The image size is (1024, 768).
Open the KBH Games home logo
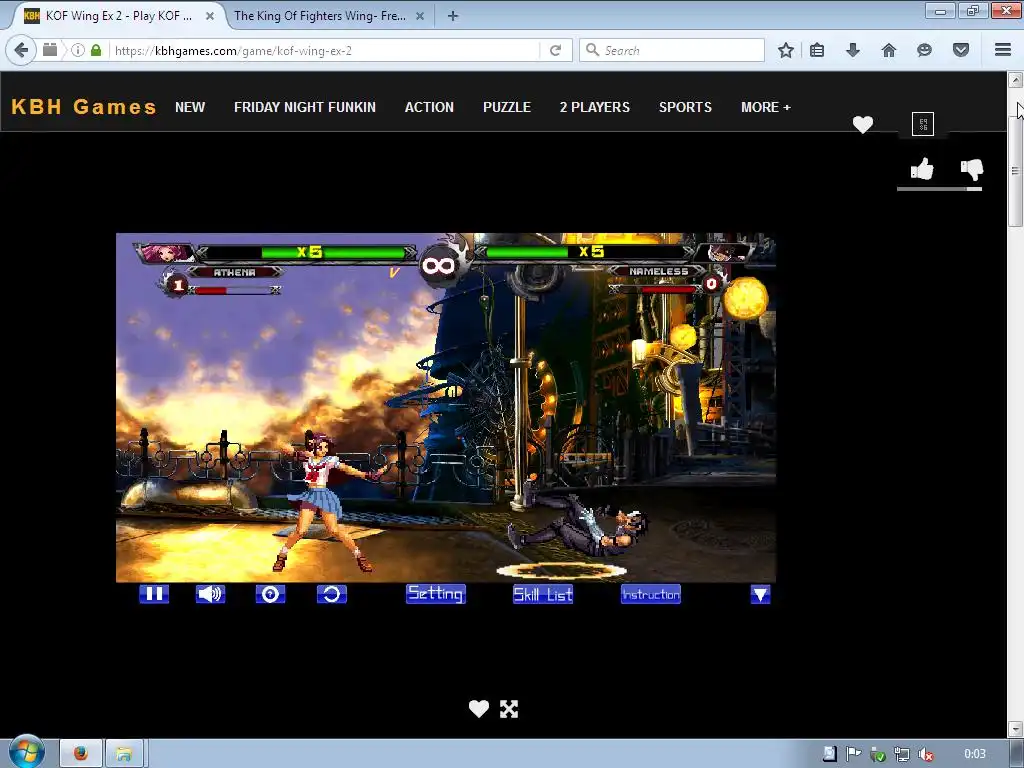click(x=84, y=106)
